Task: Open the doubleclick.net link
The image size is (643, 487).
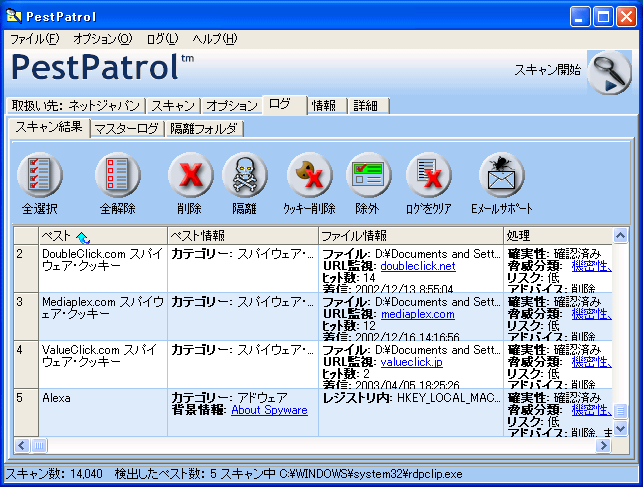Action: [x=417, y=266]
